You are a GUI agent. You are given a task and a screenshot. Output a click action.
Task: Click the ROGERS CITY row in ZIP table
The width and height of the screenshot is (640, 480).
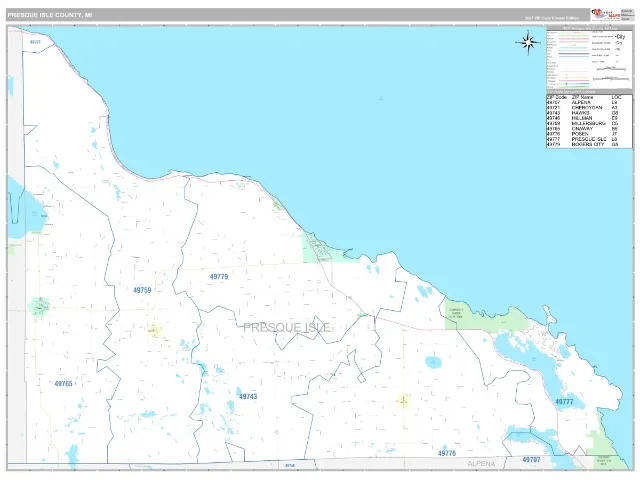click(584, 144)
